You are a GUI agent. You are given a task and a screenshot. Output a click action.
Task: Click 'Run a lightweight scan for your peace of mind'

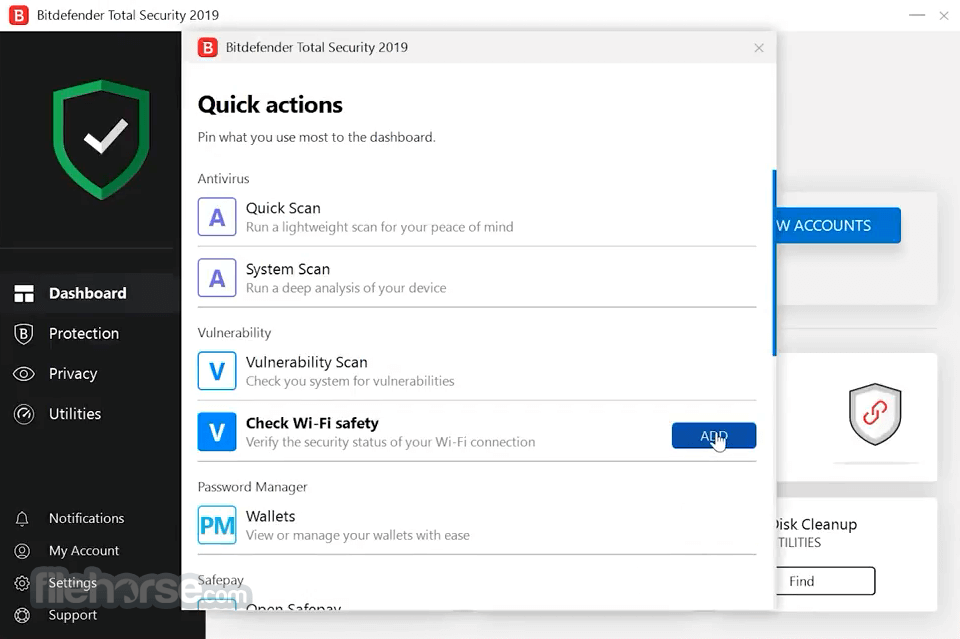coord(380,227)
